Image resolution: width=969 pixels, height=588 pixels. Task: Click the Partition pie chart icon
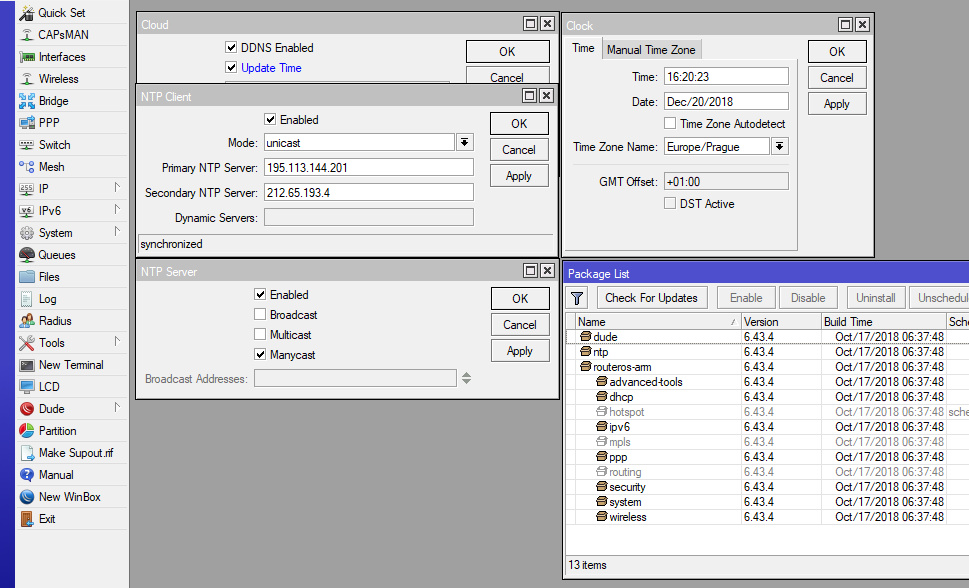(x=27, y=431)
